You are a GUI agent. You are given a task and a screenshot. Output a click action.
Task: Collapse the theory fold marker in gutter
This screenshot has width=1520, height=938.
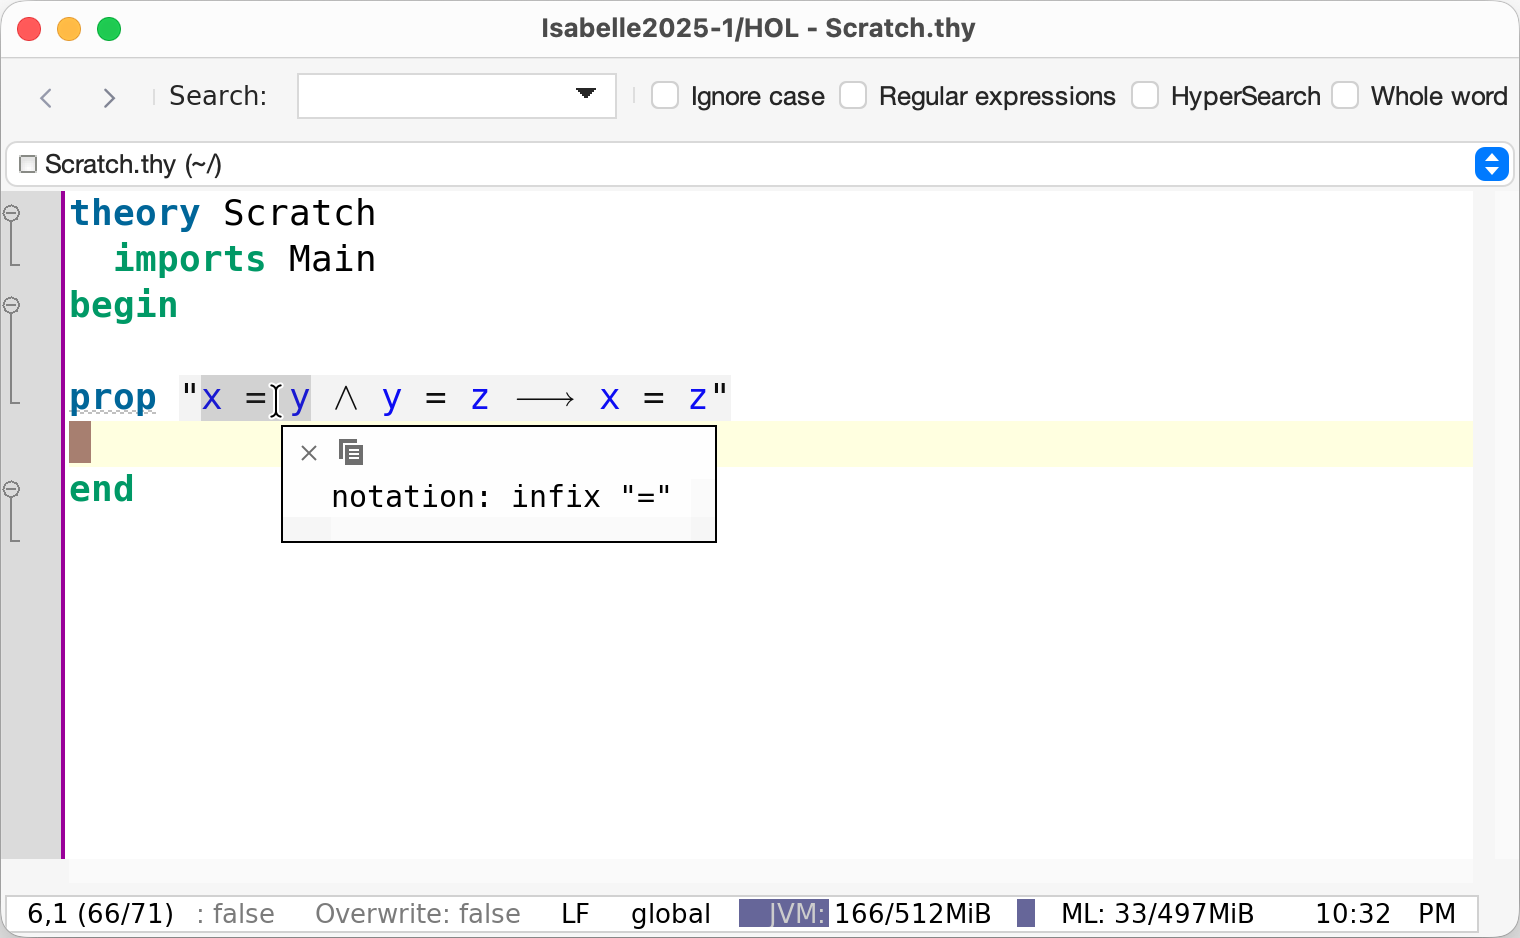point(12,213)
